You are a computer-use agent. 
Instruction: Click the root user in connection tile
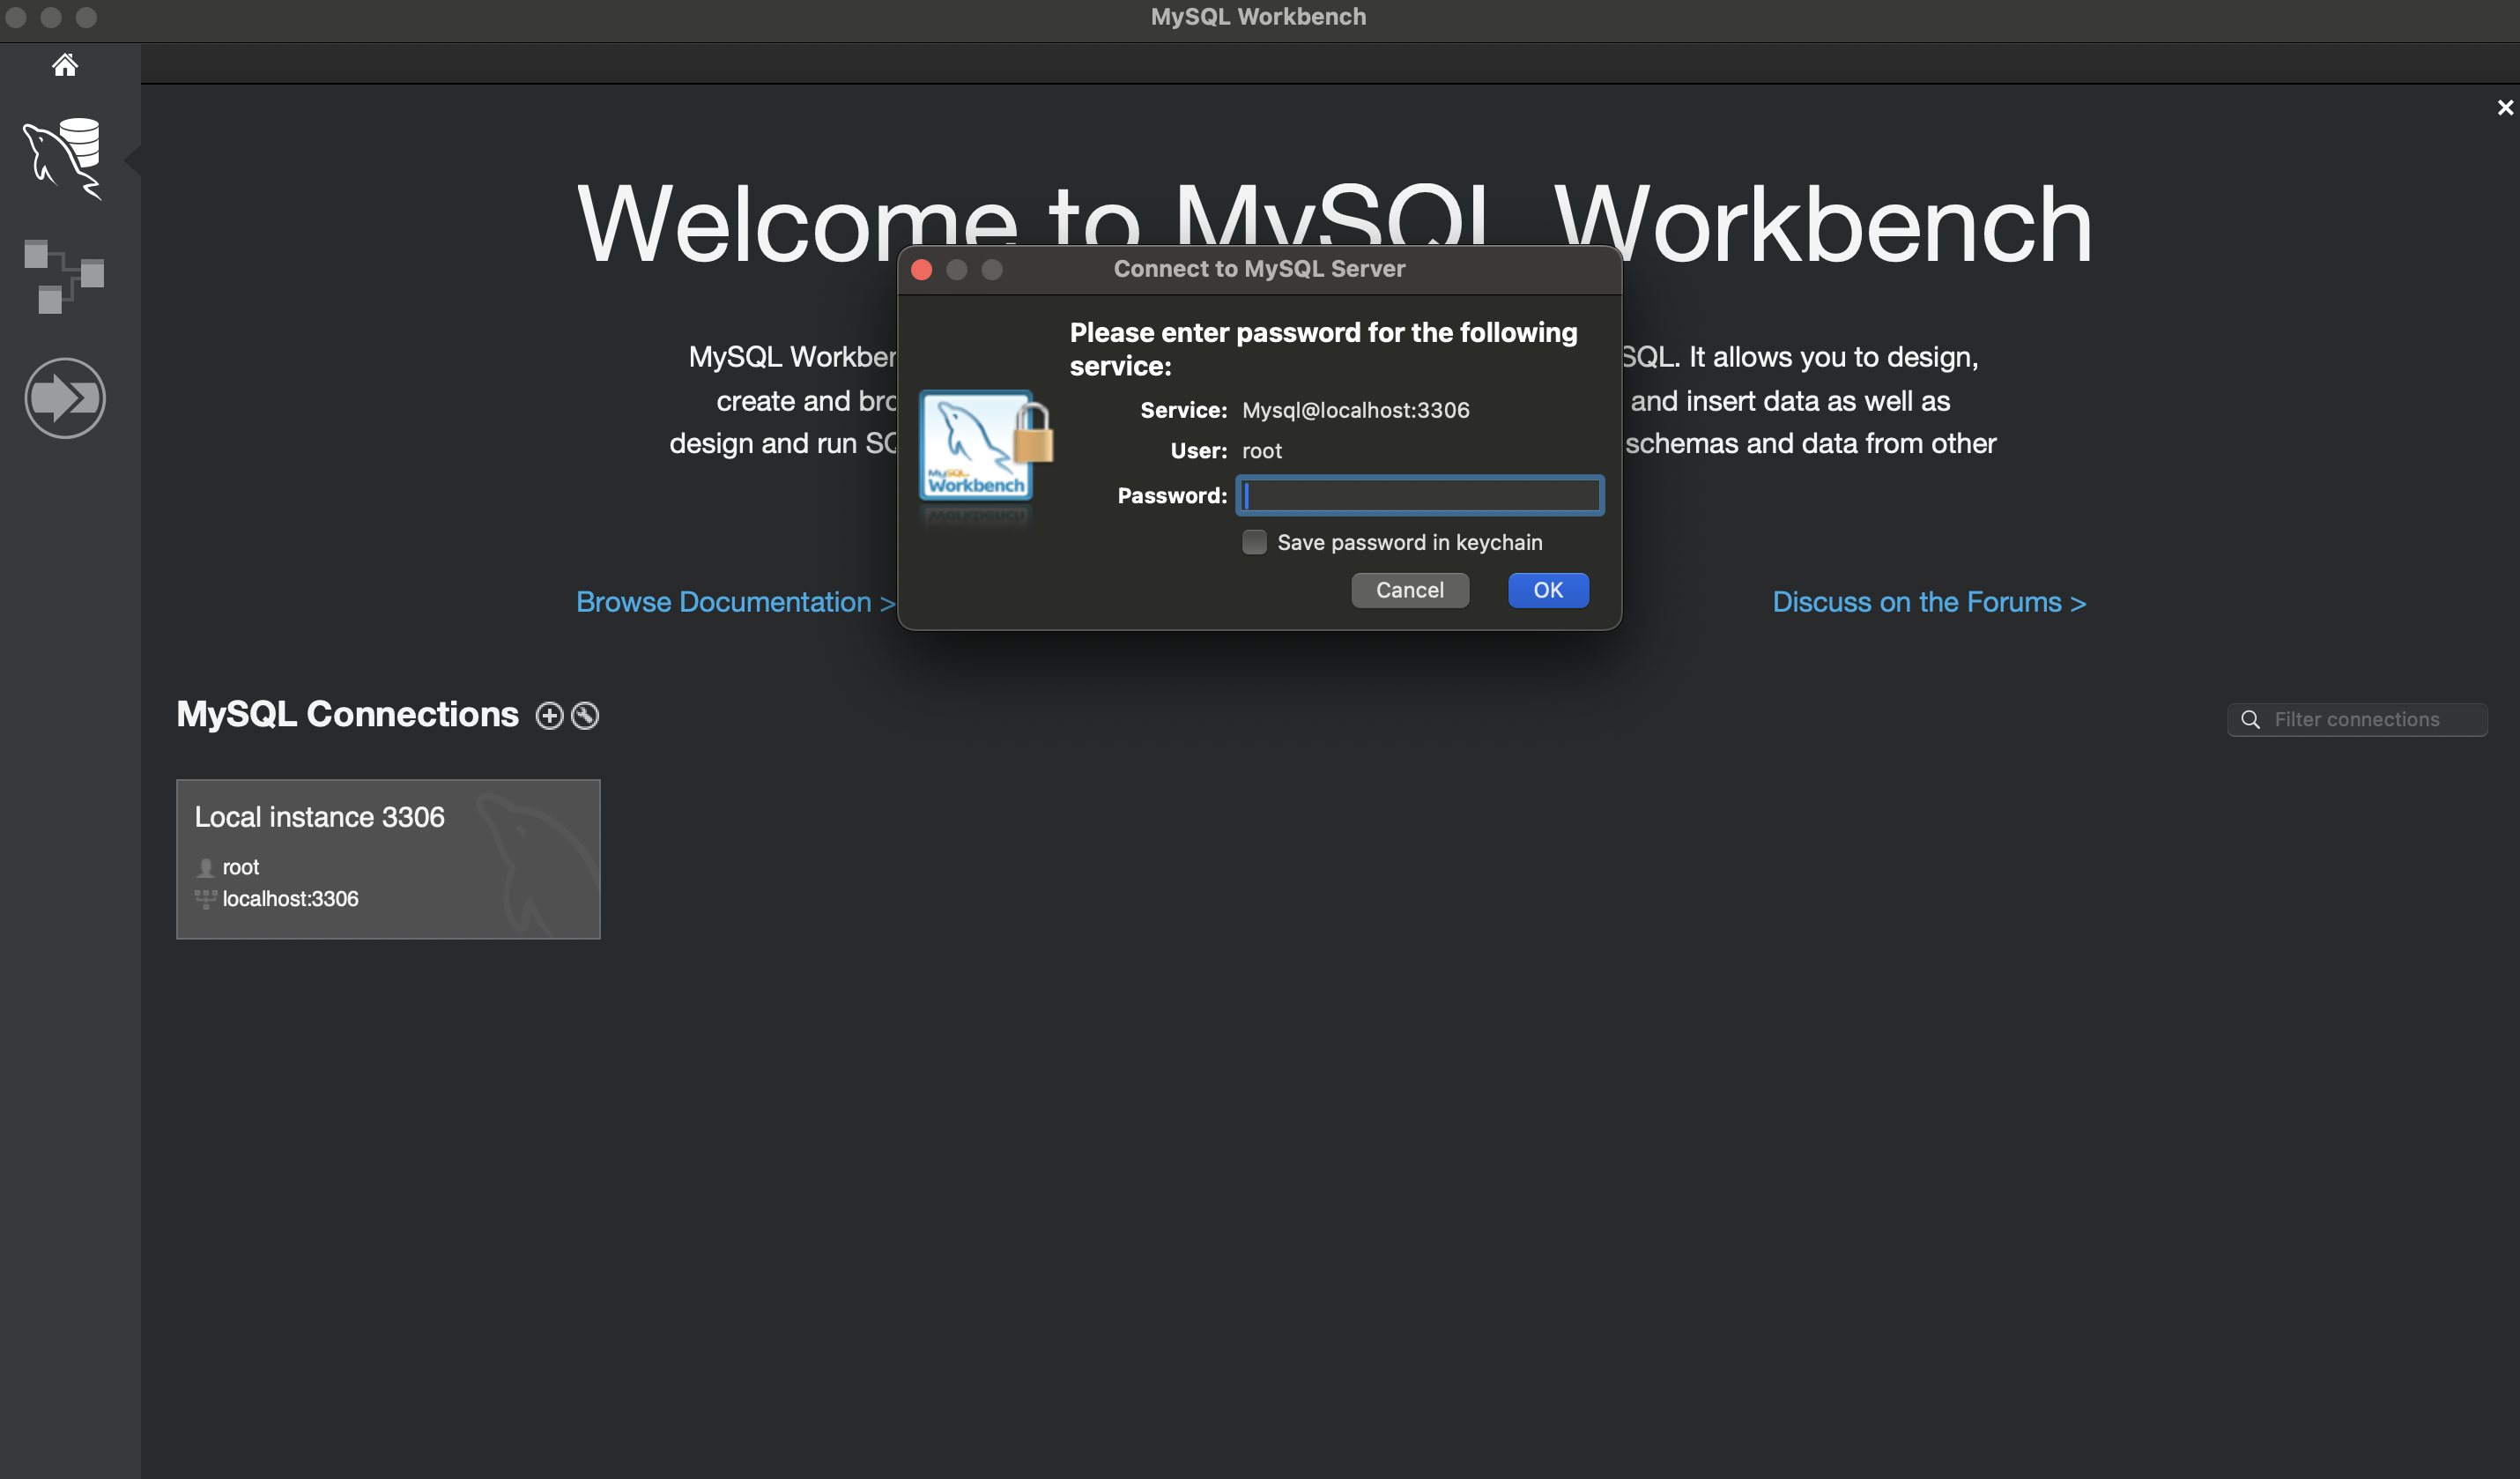(240, 867)
